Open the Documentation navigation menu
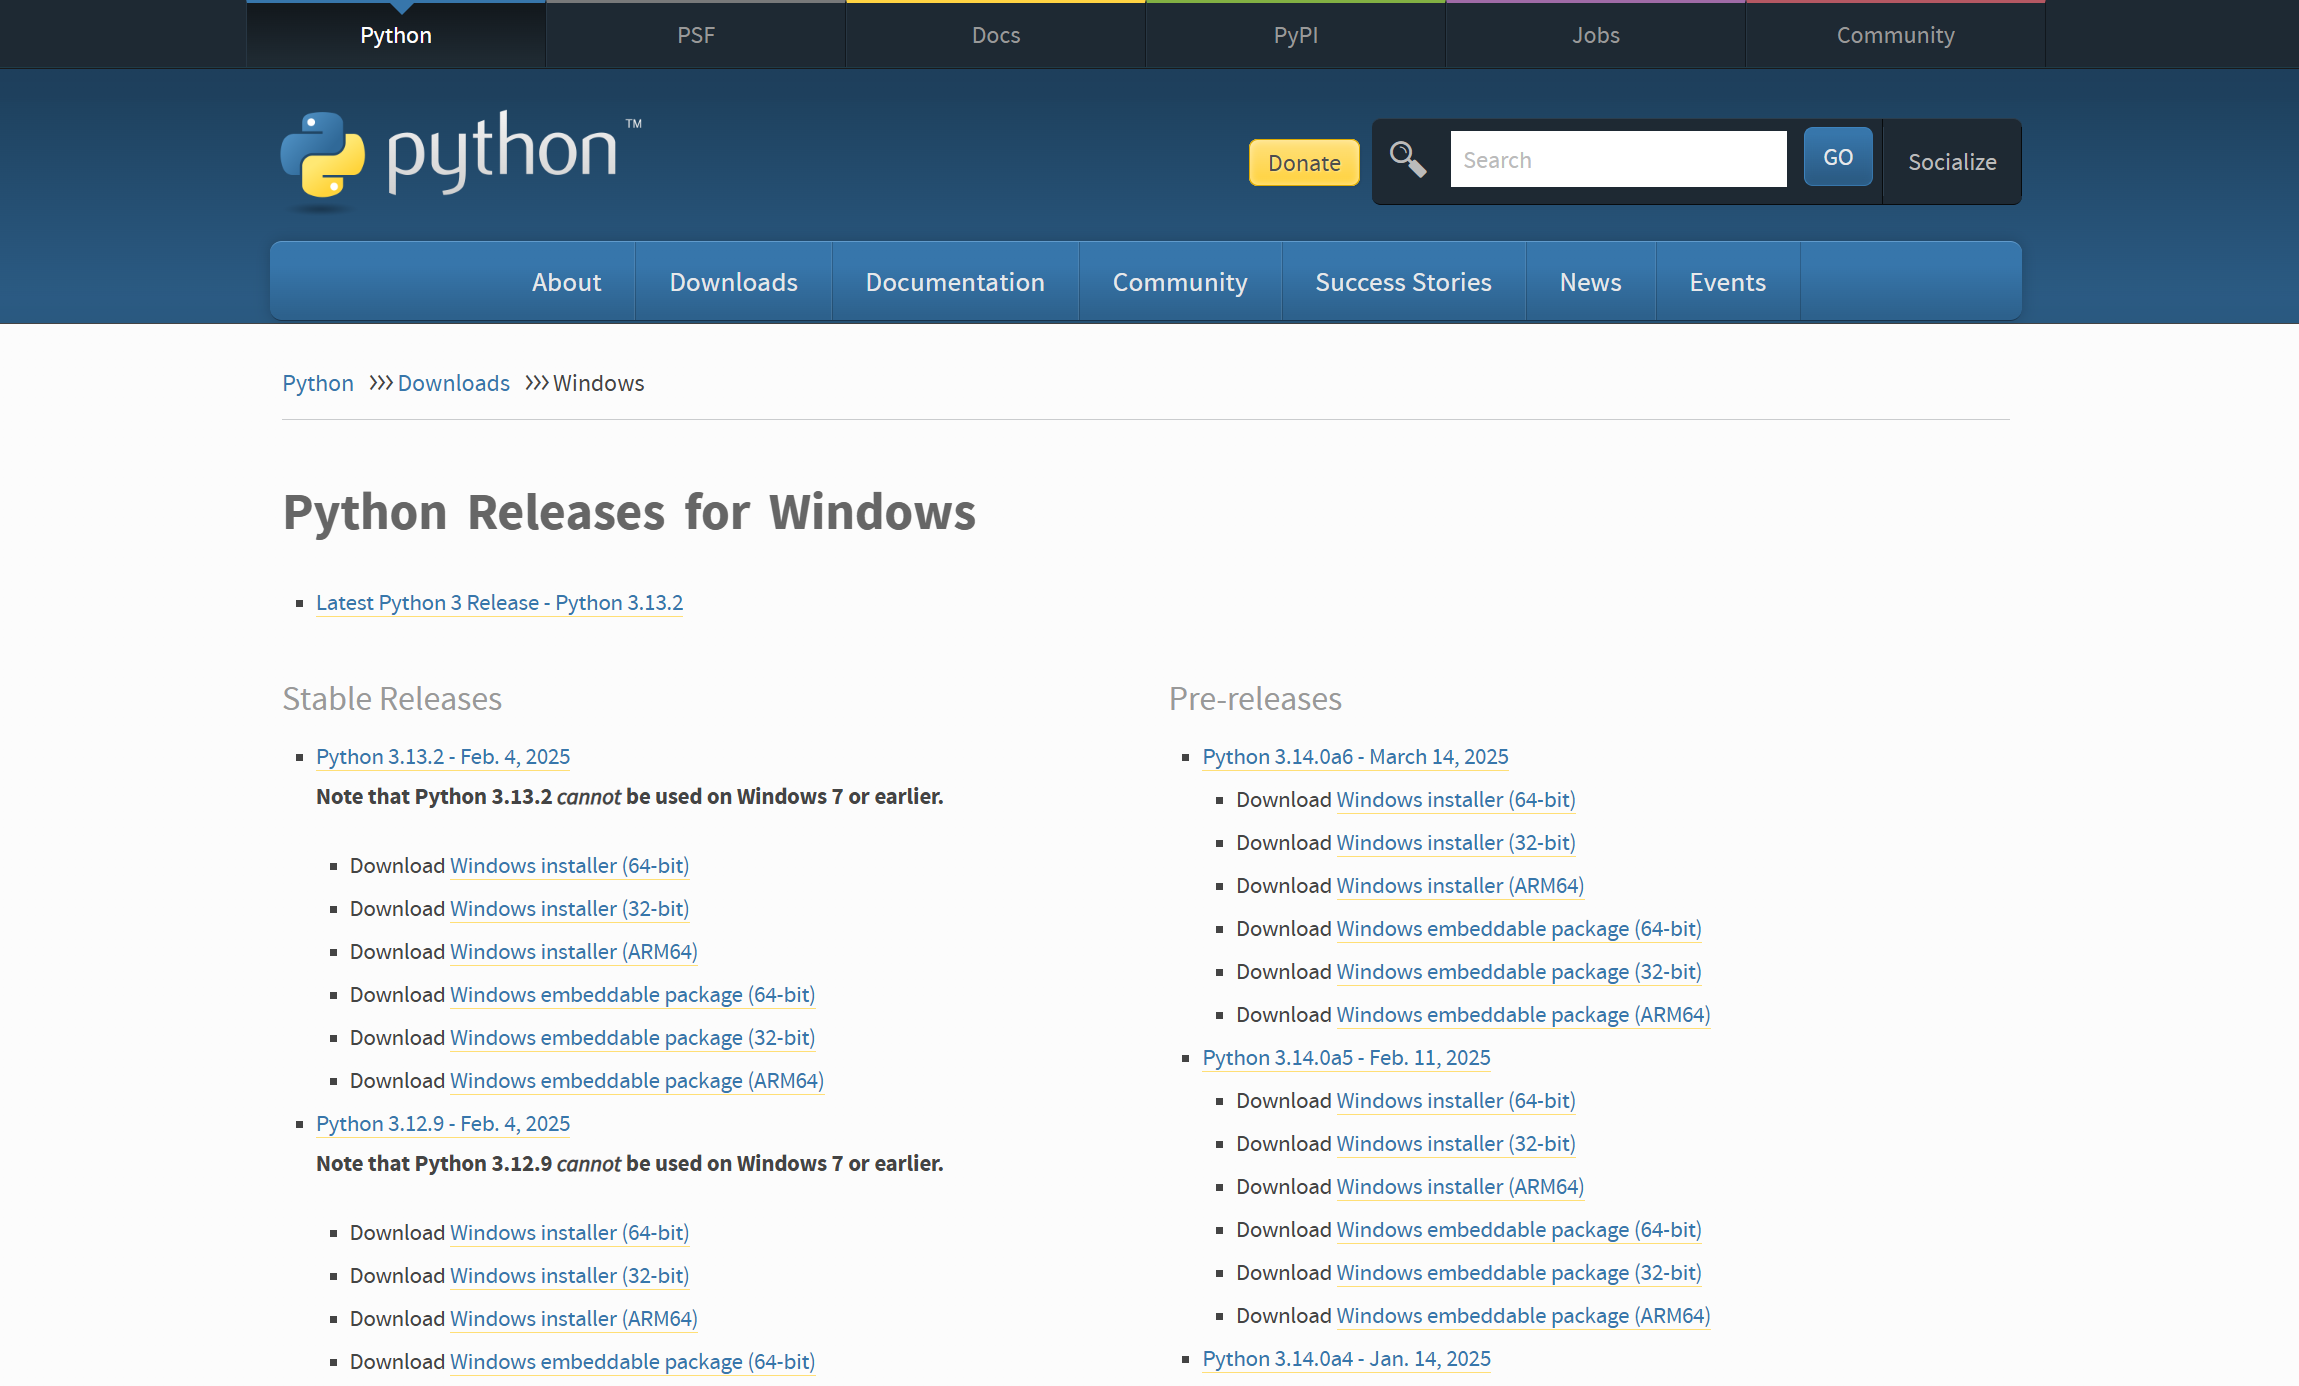Screen dimensions: 2299x1386 pos(954,282)
